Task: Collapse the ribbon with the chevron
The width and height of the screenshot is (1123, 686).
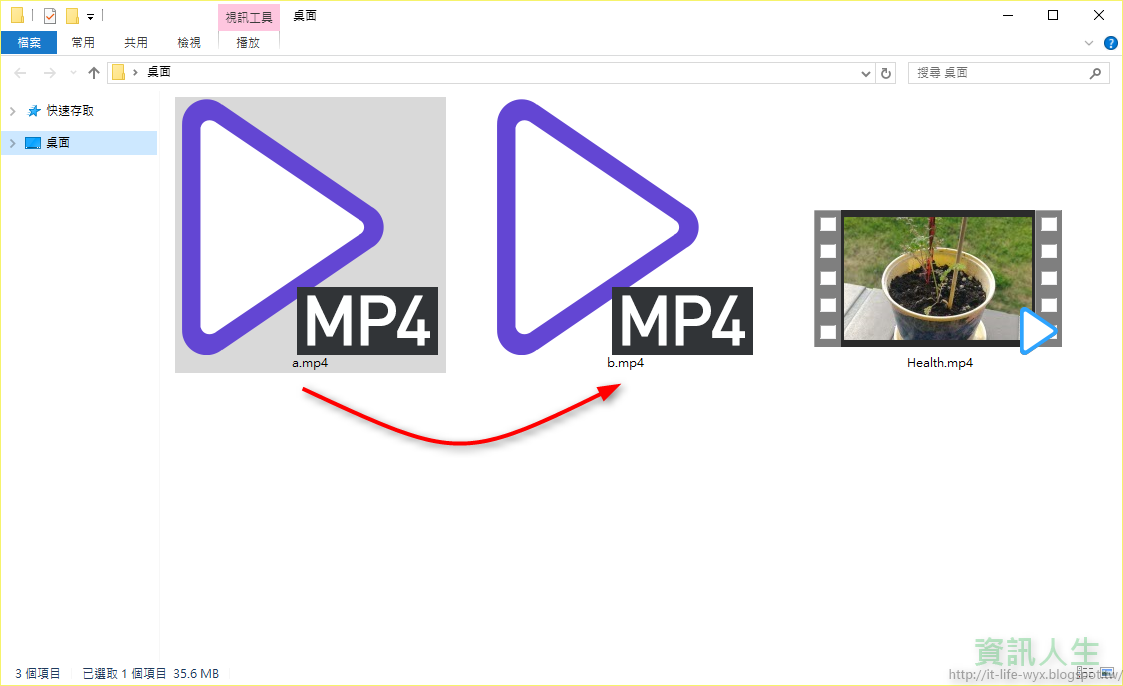Action: click(1090, 42)
